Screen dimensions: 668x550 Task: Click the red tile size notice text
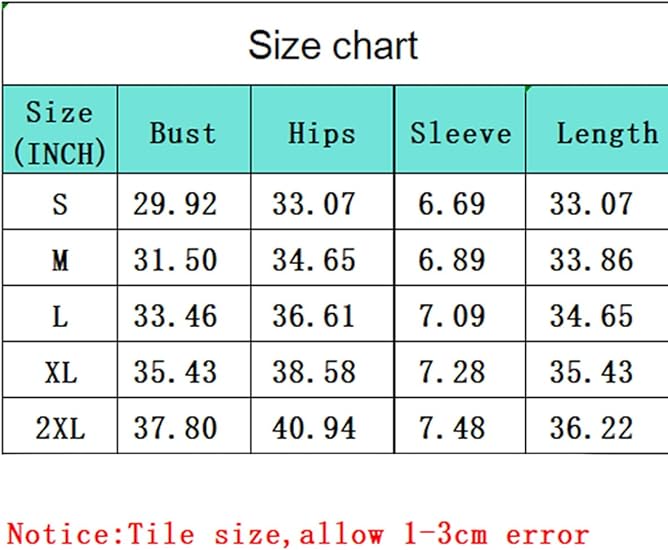298,533
